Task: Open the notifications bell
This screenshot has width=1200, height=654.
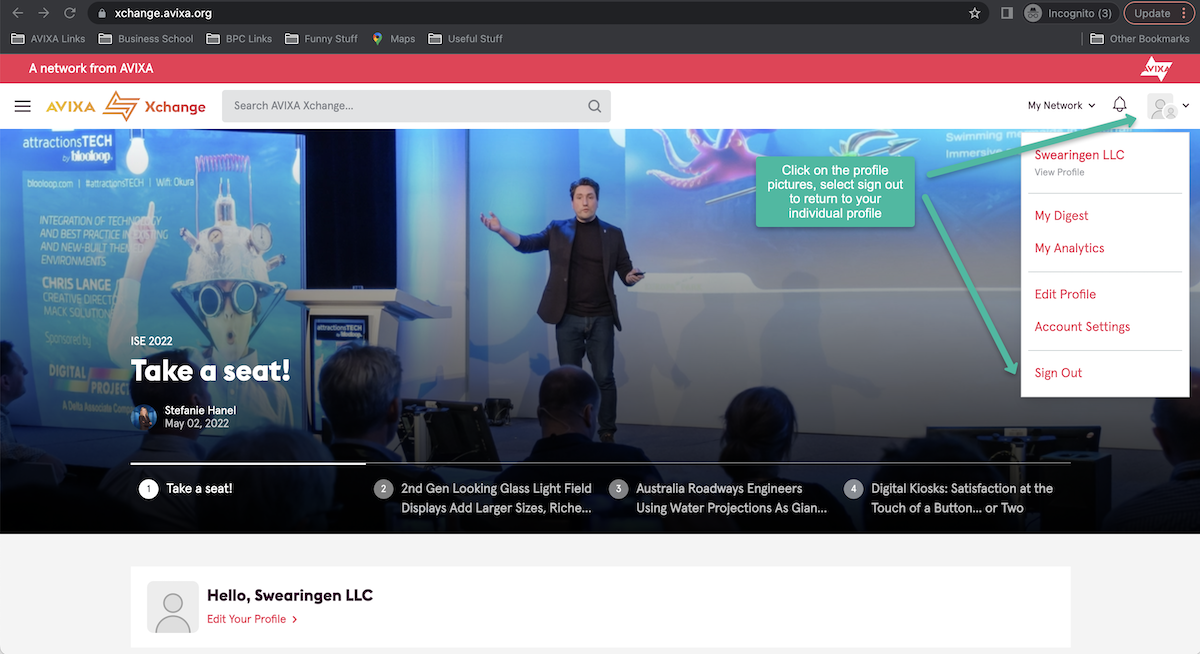Action: pos(1120,105)
